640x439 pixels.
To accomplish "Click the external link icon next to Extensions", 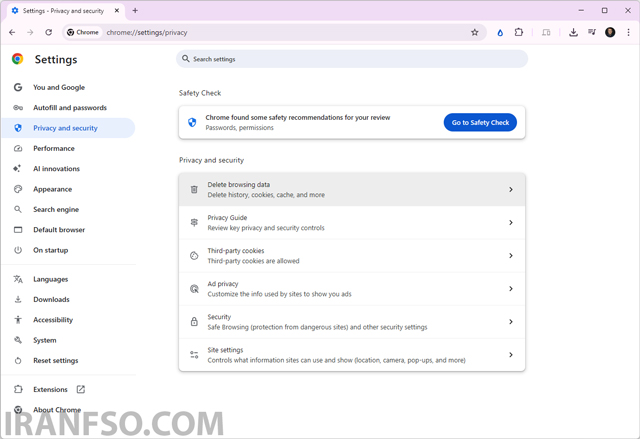I will click(x=81, y=389).
